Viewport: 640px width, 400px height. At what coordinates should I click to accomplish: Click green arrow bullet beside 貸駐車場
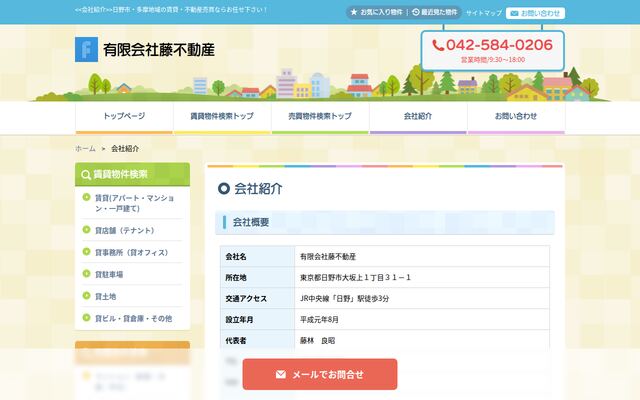tap(87, 273)
